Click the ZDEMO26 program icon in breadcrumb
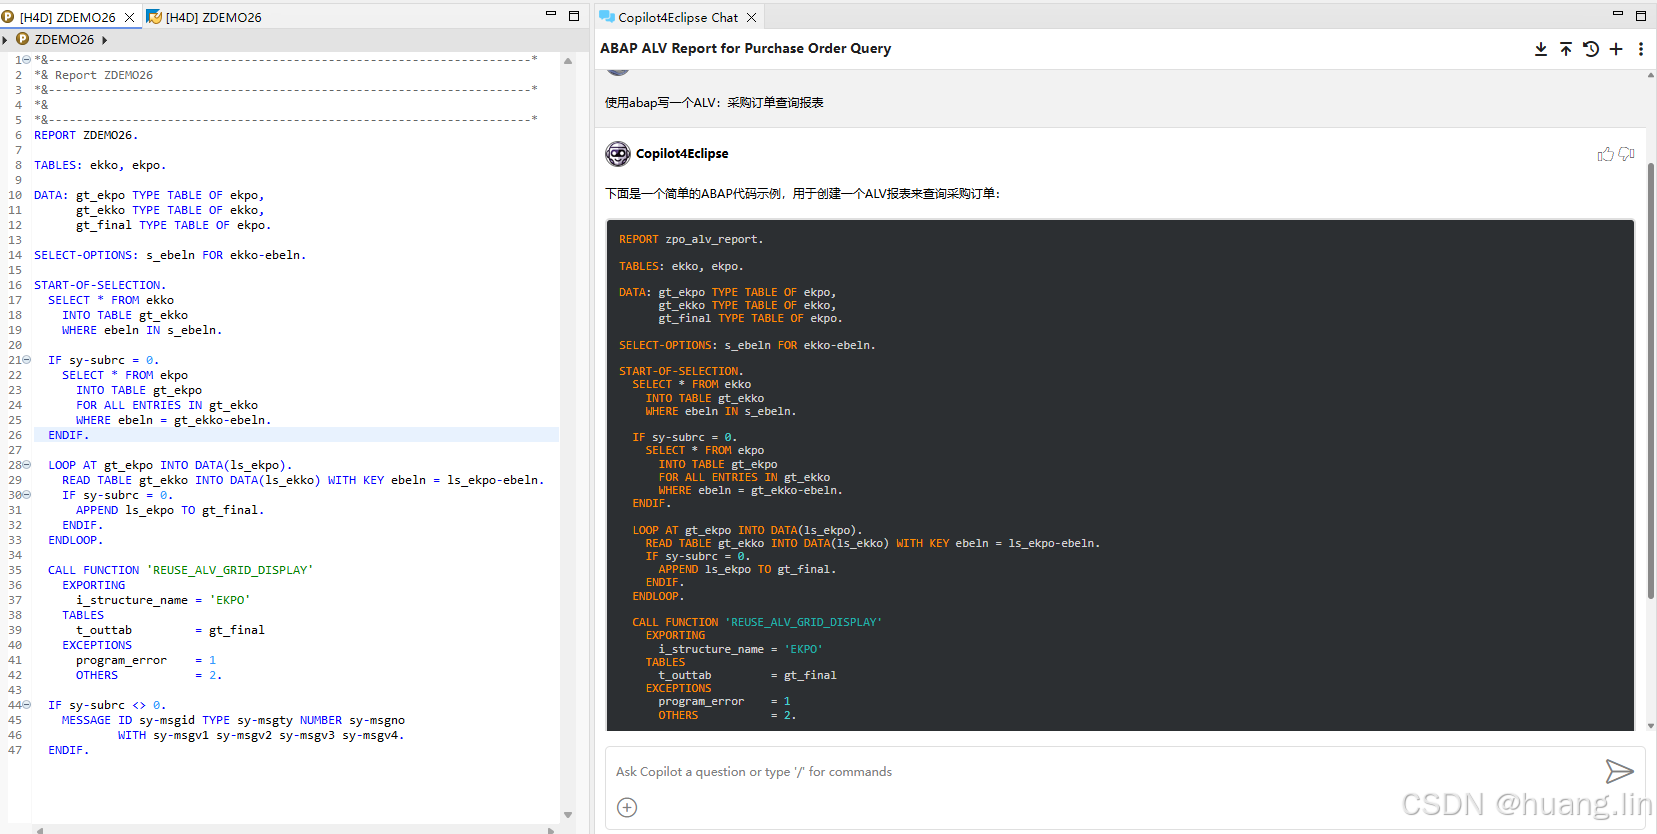The width and height of the screenshot is (1657, 834). (22, 39)
